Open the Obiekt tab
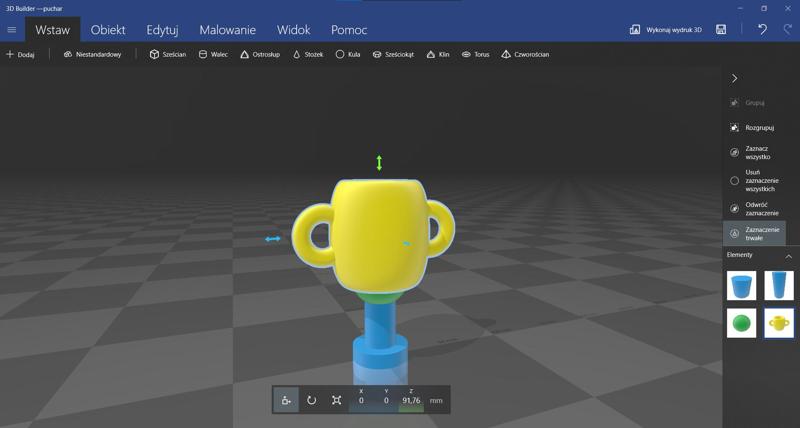800x428 pixels. tap(108, 30)
